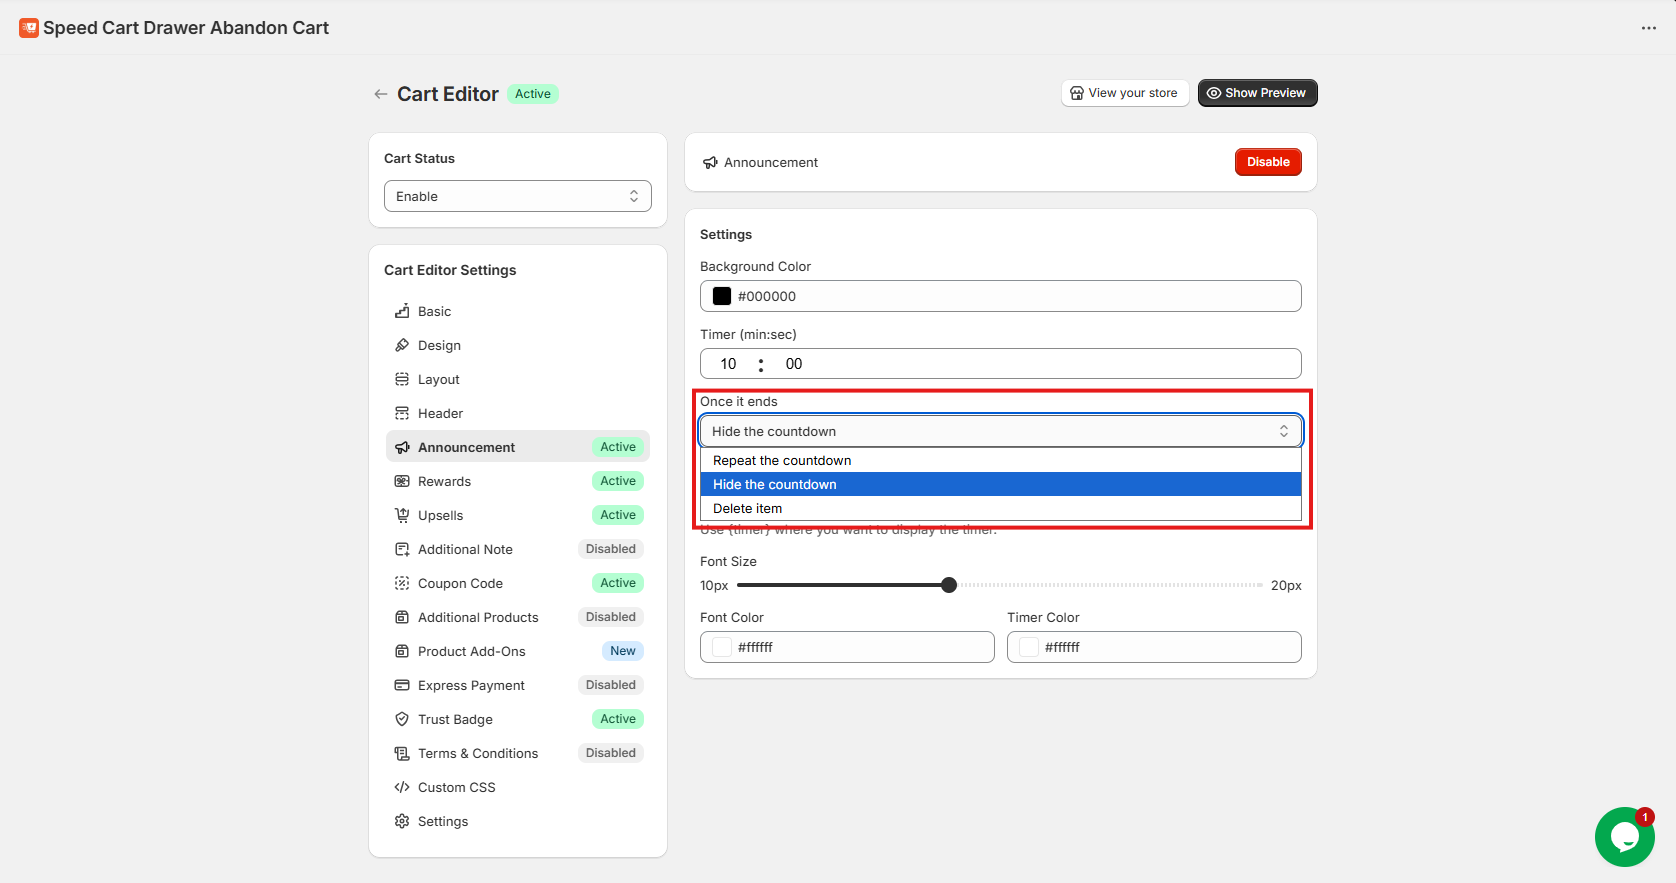Open the live chat bubble

pos(1624,836)
